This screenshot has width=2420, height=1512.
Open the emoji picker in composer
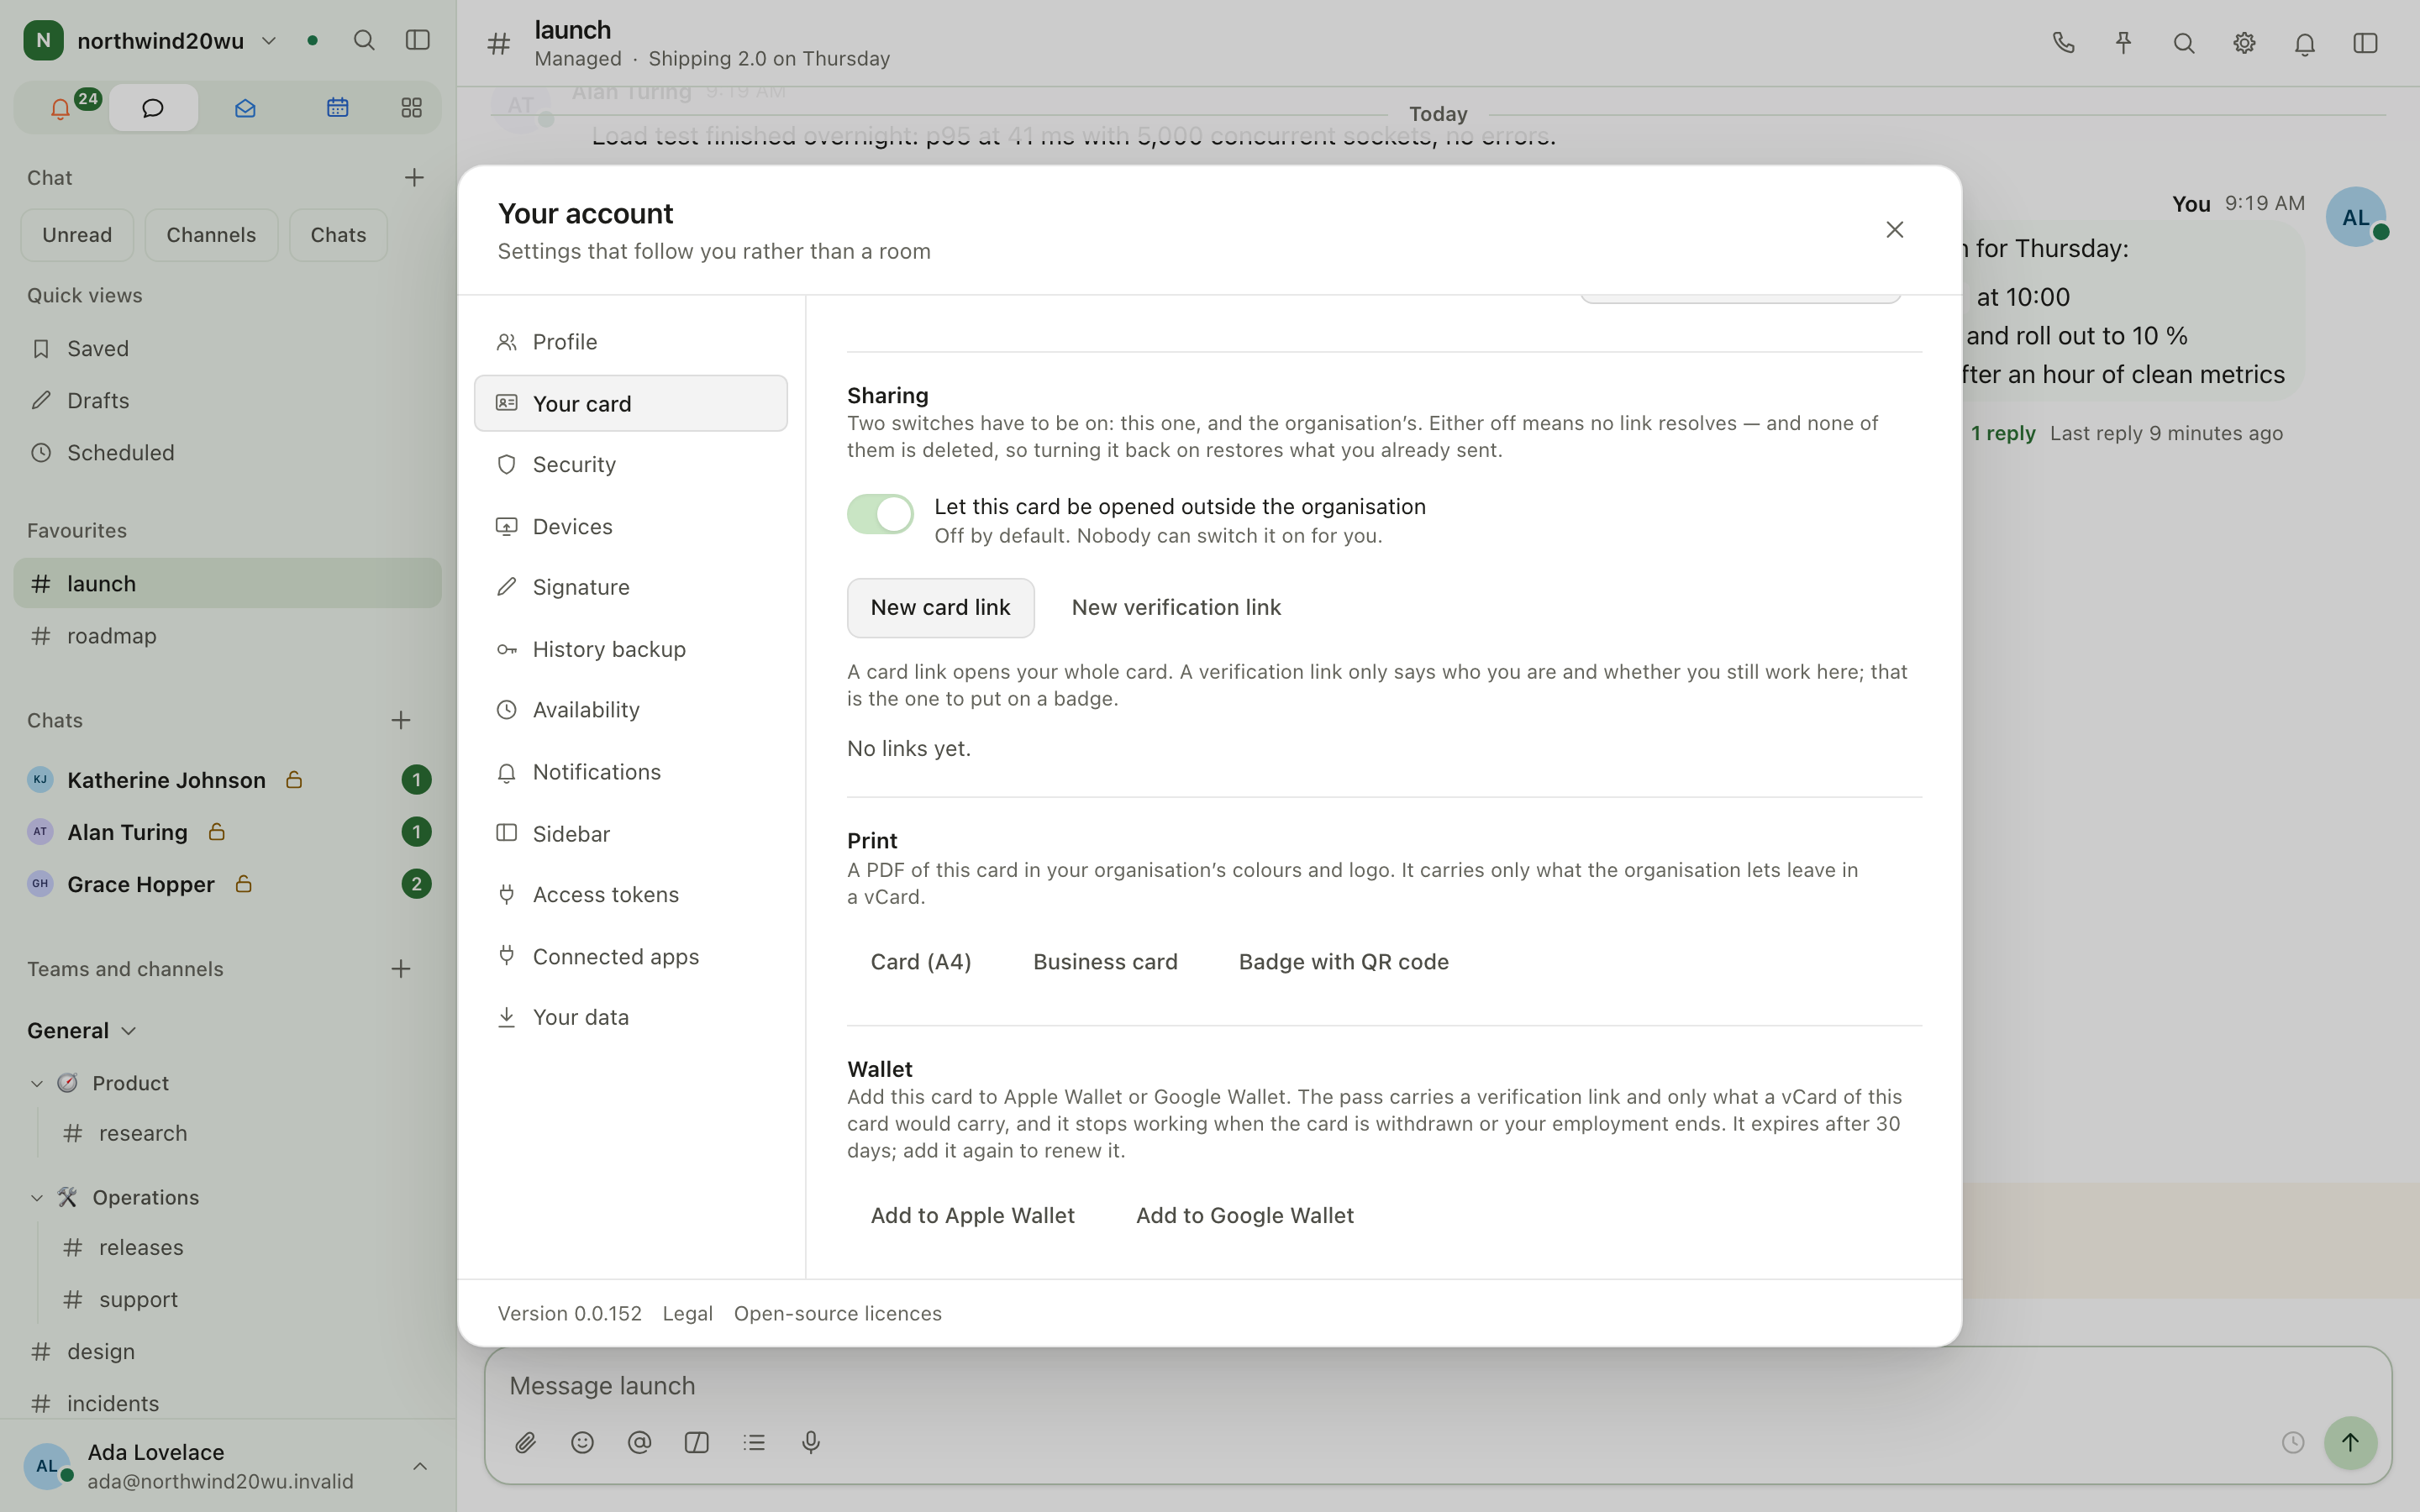pyautogui.click(x=582, y=1442)
